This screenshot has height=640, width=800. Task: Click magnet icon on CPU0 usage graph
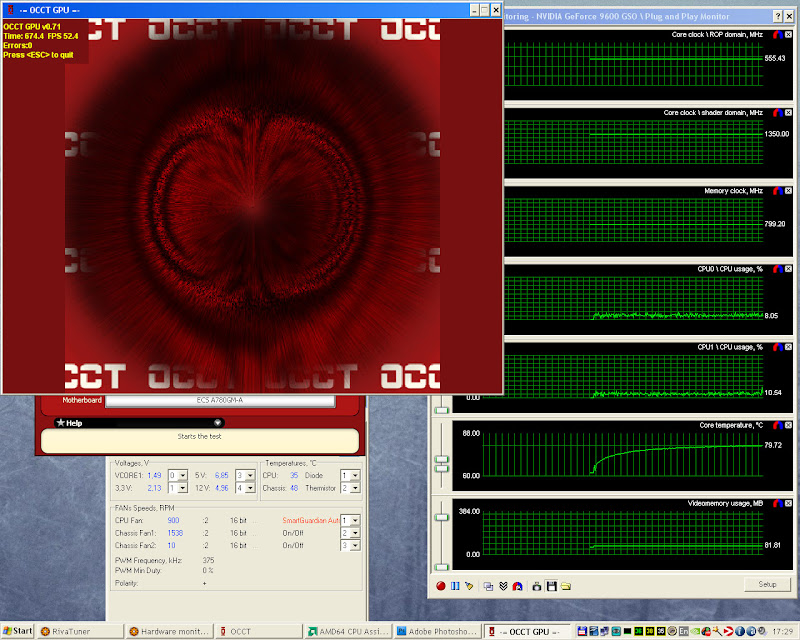[778, 269]
